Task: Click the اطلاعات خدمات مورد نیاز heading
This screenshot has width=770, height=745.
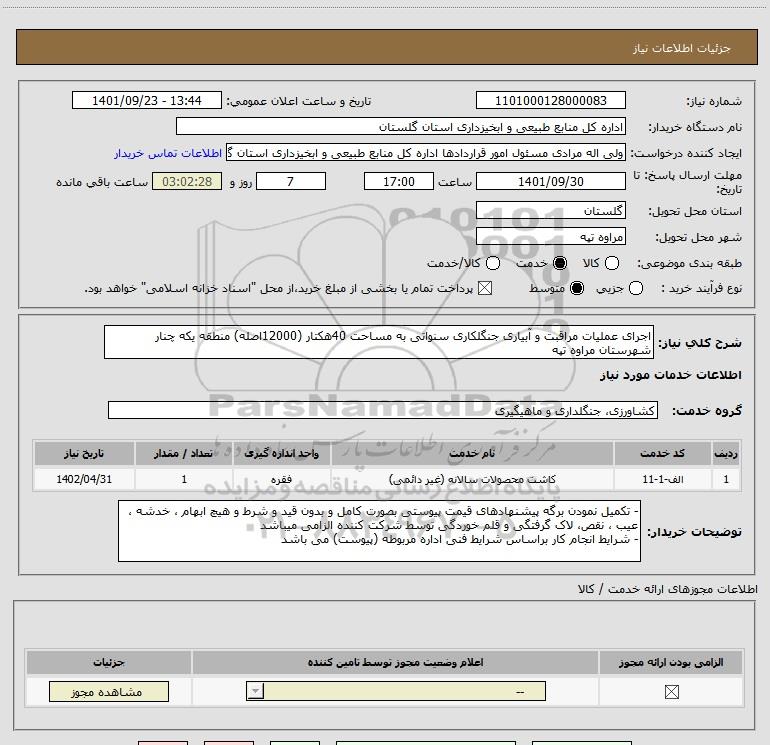Action: pos(670,375)
